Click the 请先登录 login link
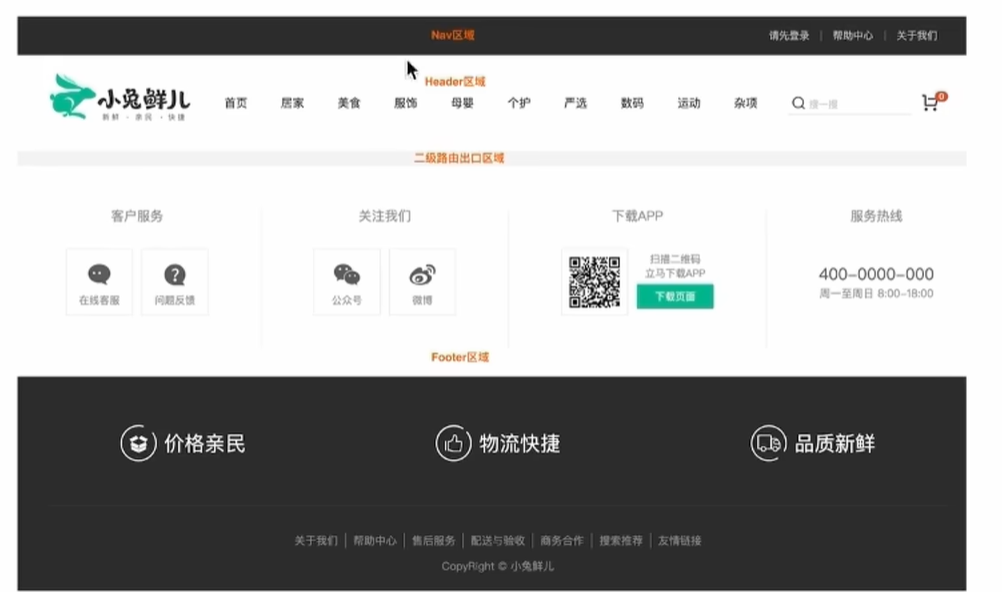The image size is (1002, 592). (x=789, y=35)
